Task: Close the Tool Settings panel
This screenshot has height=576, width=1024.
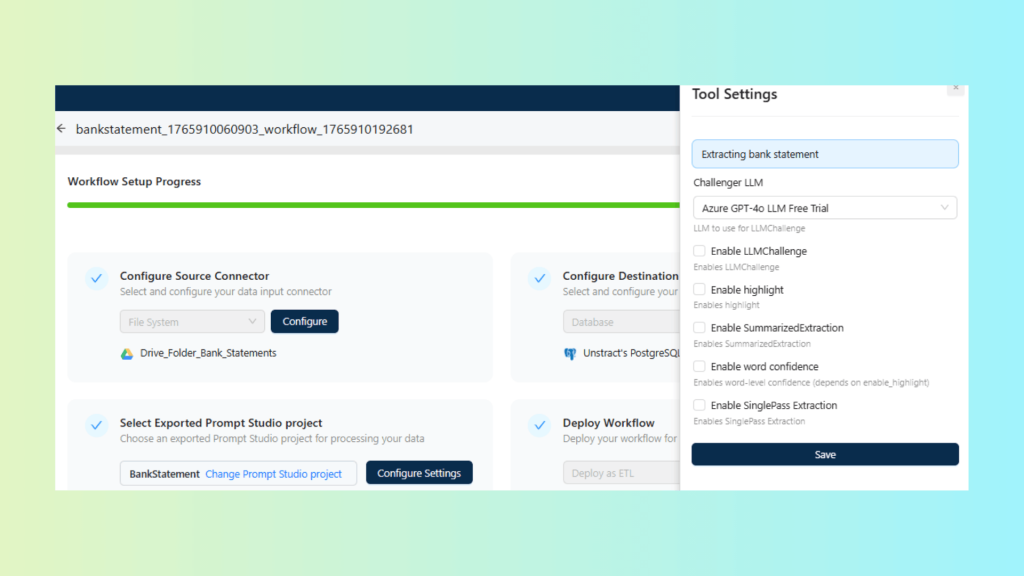Action: point(955,89)
